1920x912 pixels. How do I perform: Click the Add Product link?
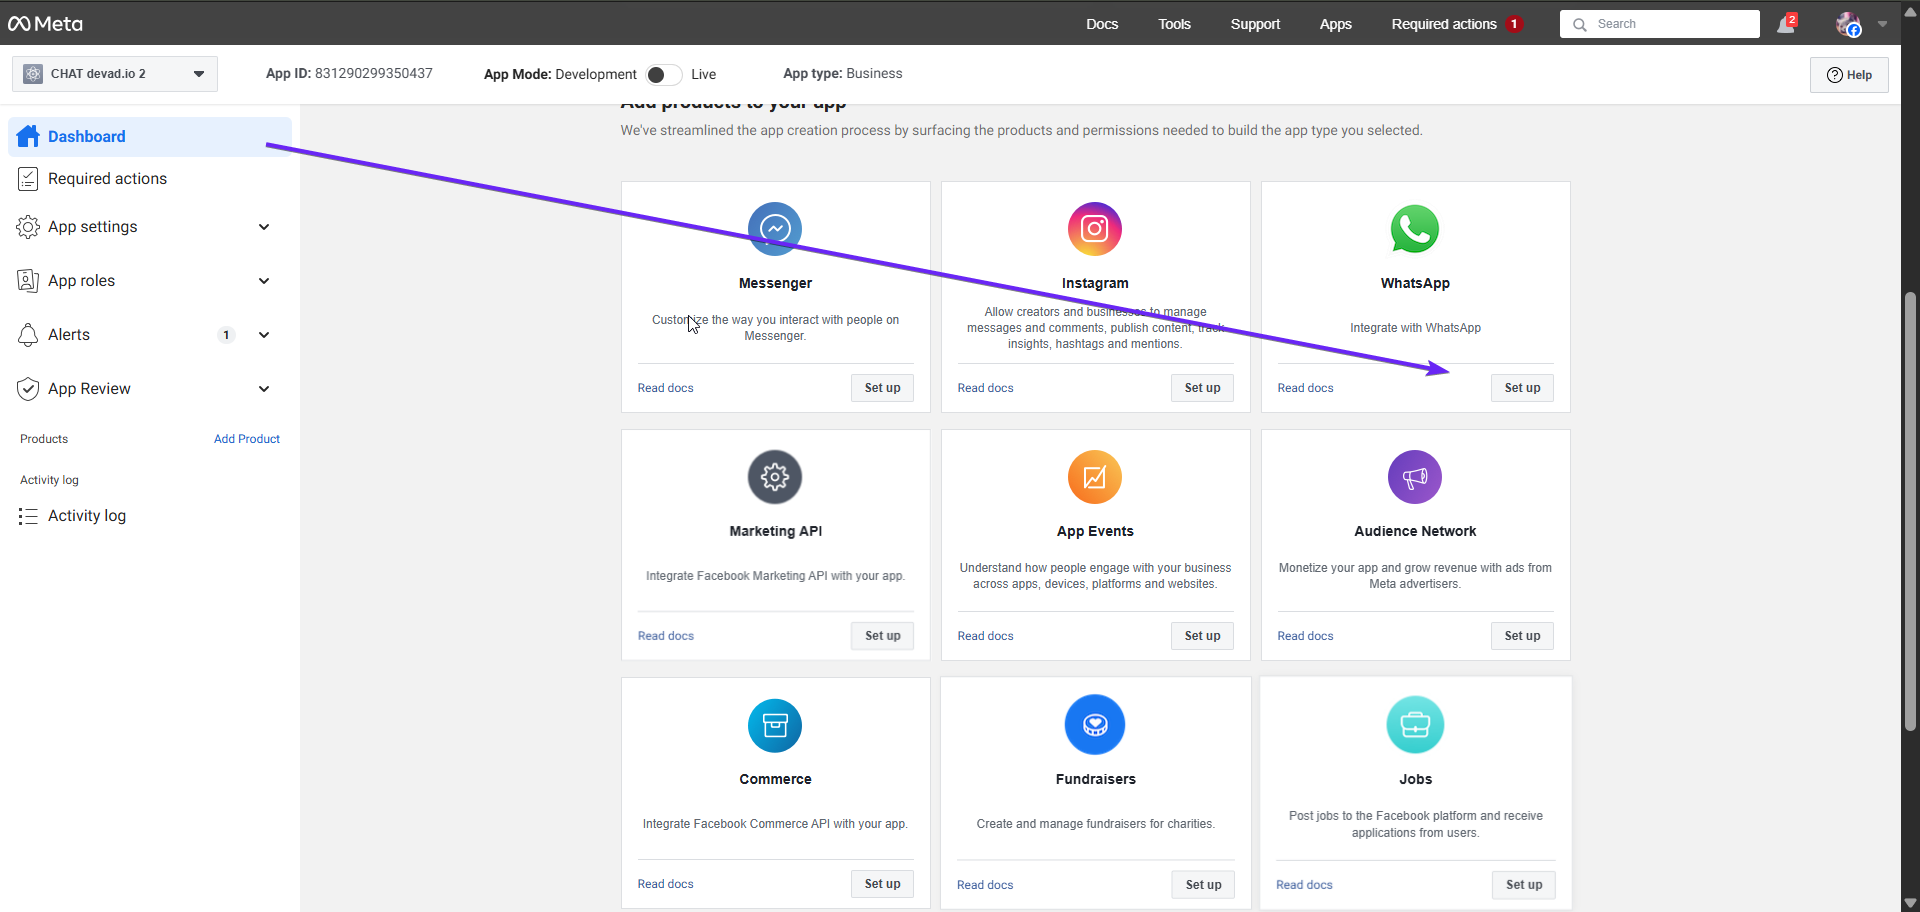click(247, 439)
